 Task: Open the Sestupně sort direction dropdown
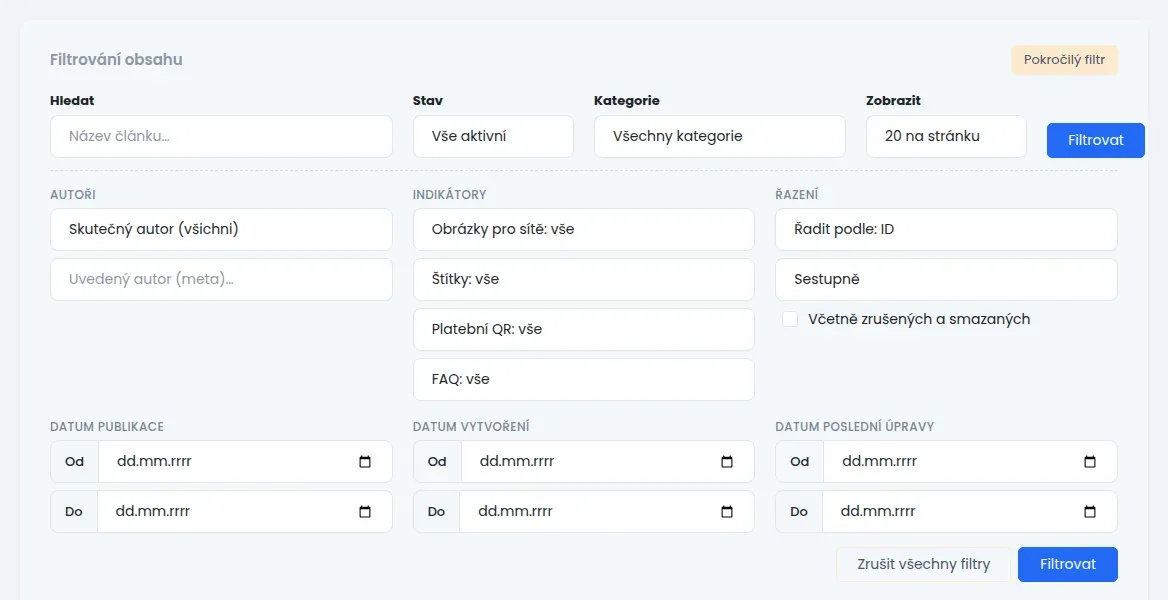[946, 280]
